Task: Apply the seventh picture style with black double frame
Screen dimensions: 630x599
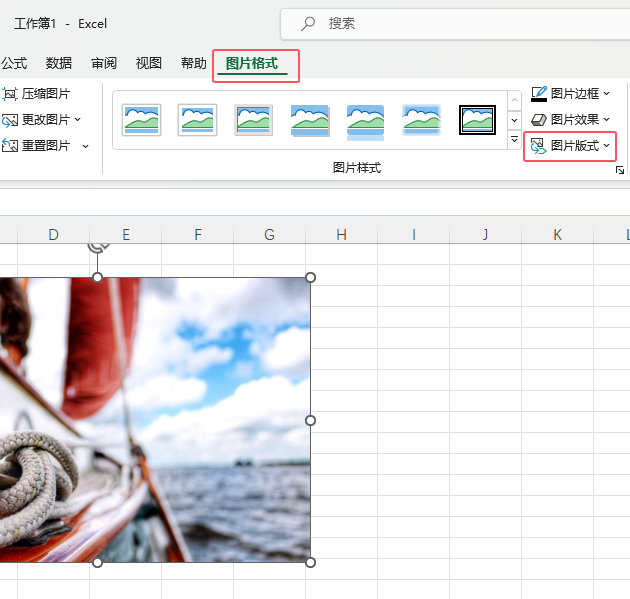Action: coord(477,120)
